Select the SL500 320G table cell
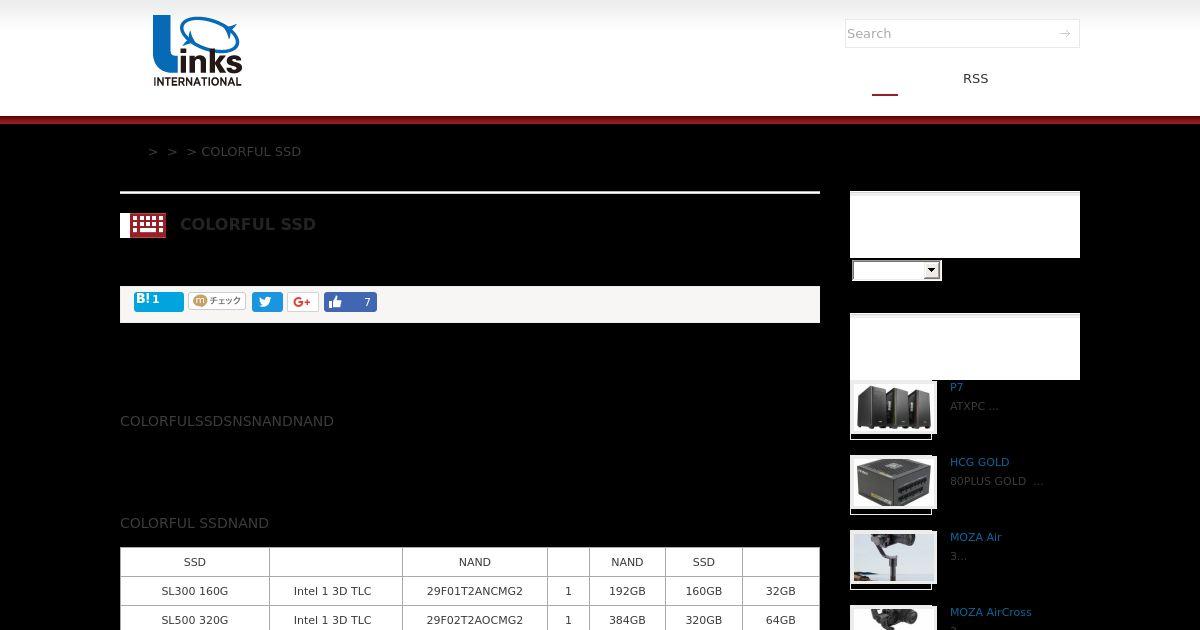Viewport: 1200px width, 630px height. coord(195,618)
